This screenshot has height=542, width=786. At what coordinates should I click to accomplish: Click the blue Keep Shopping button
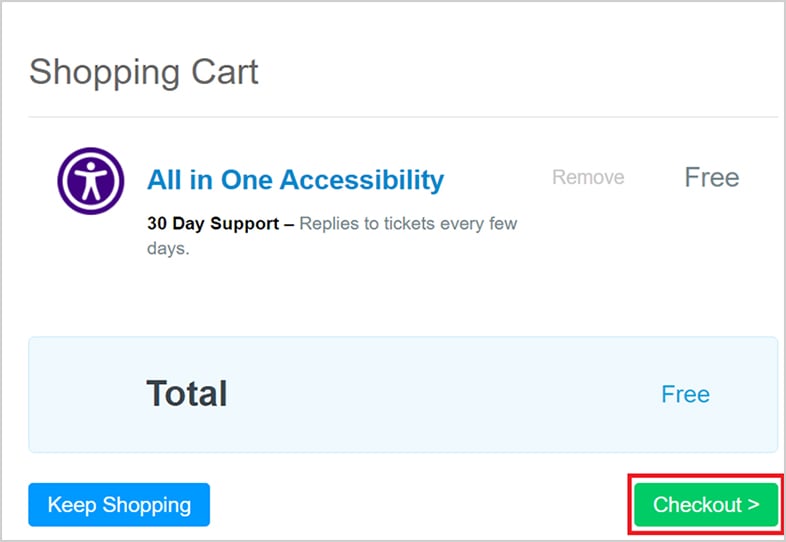coord(119,504)
